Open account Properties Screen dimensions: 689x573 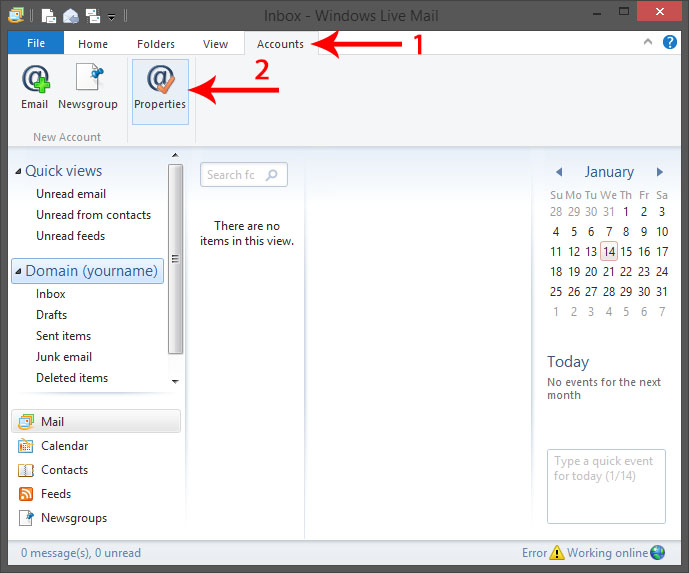pyautogui.click(x=160, y=92)
